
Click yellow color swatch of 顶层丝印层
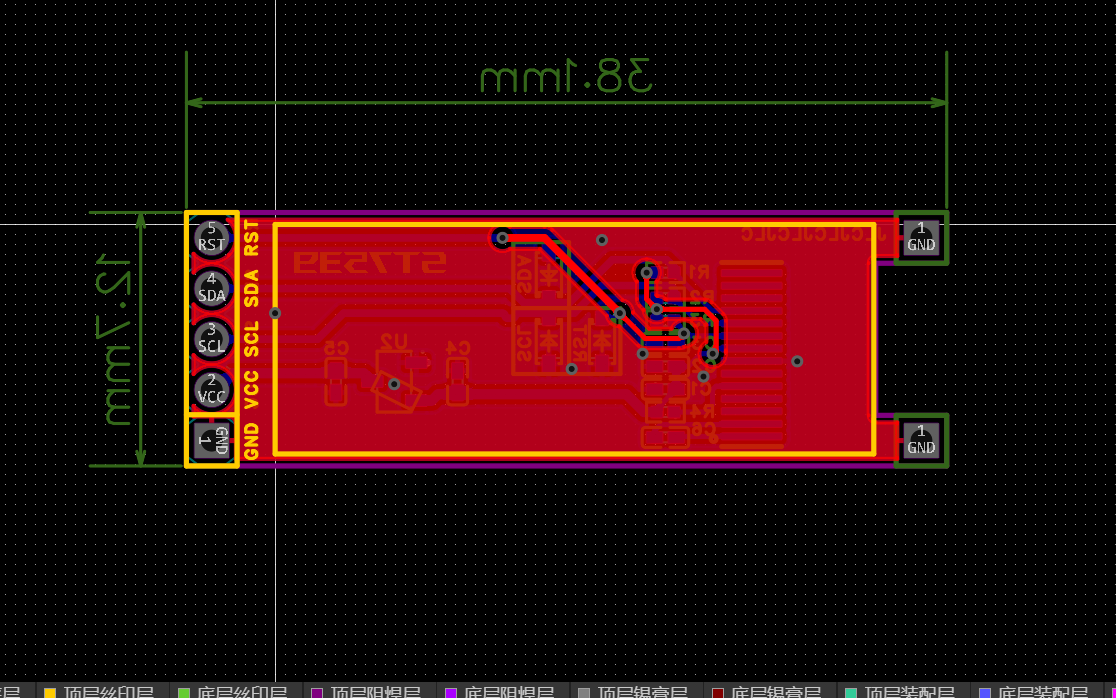click(50, 692)
